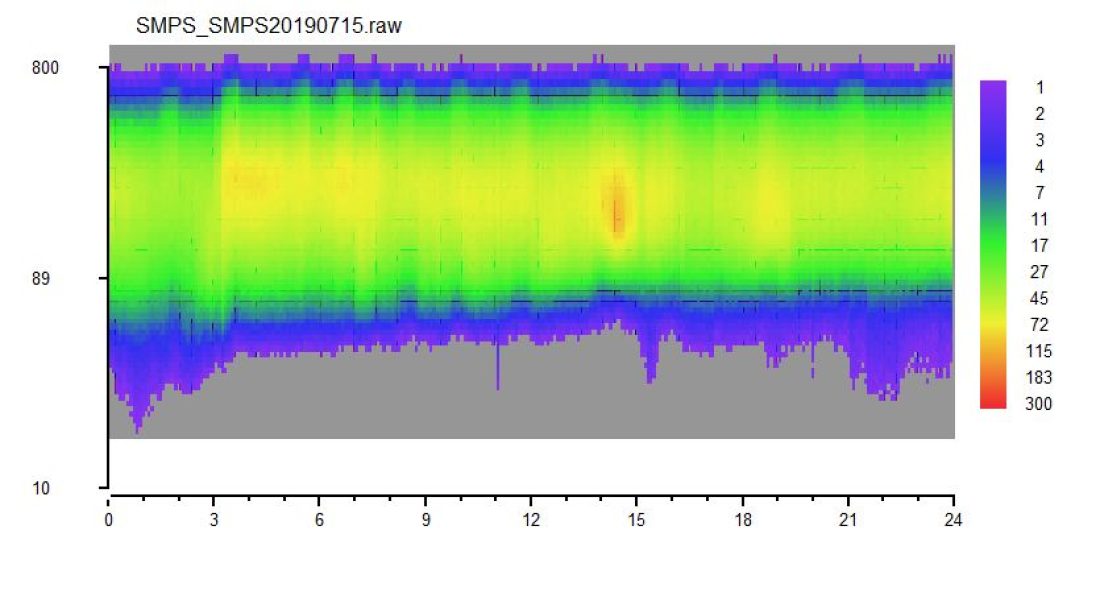Click the legend value 300

(1039, 404)
